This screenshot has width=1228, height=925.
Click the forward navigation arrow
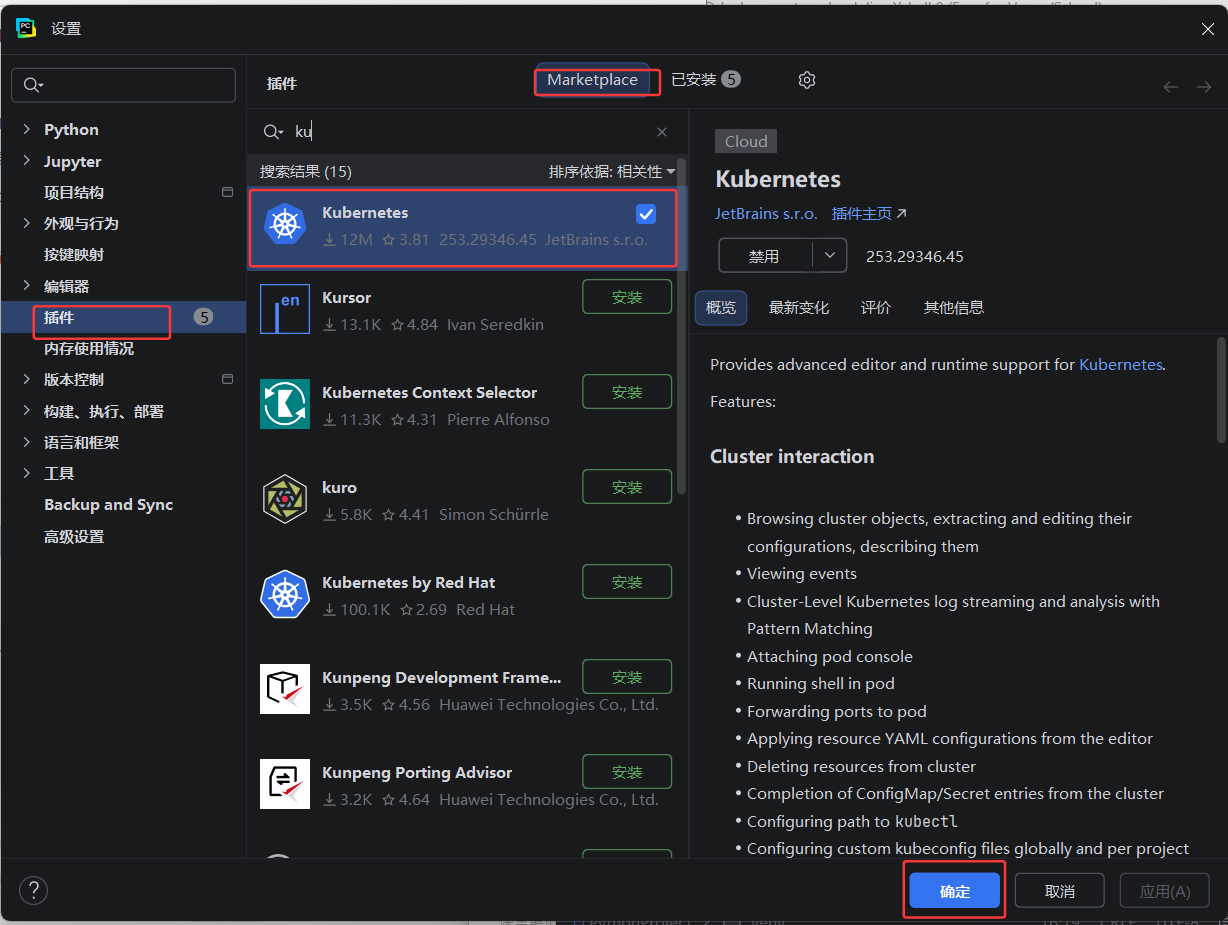pos(1203,87)
